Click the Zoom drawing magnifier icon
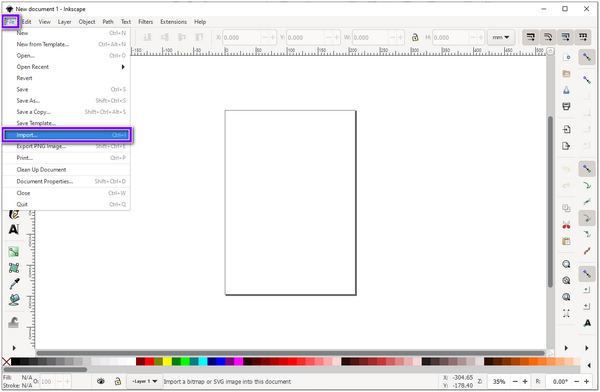Image resolution: width=600 pixels, height=392 pixels. pyautogui.click(x=566, y=281)
